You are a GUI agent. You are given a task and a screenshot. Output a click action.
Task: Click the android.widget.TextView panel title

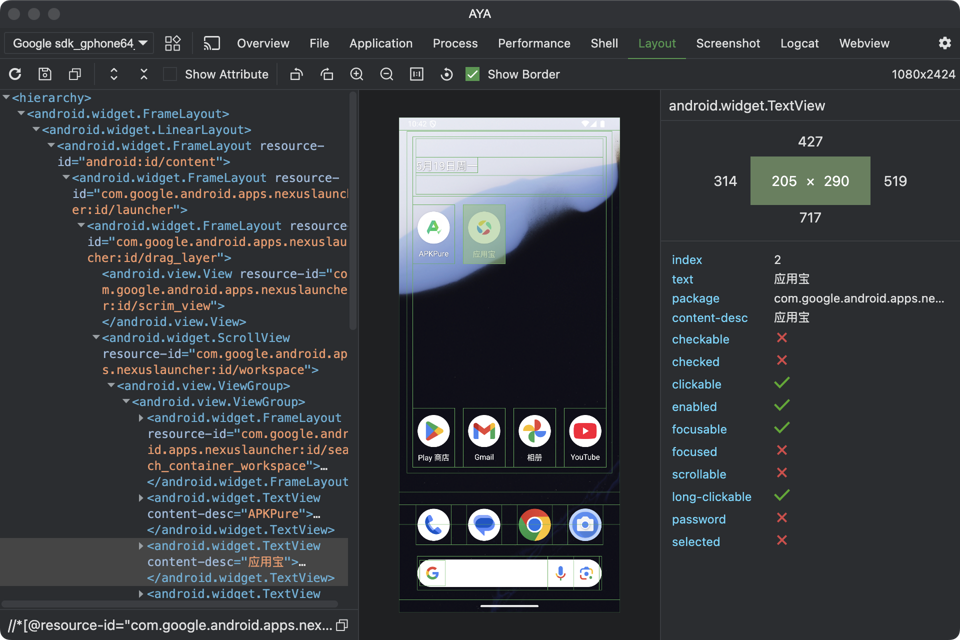(747, 106)
